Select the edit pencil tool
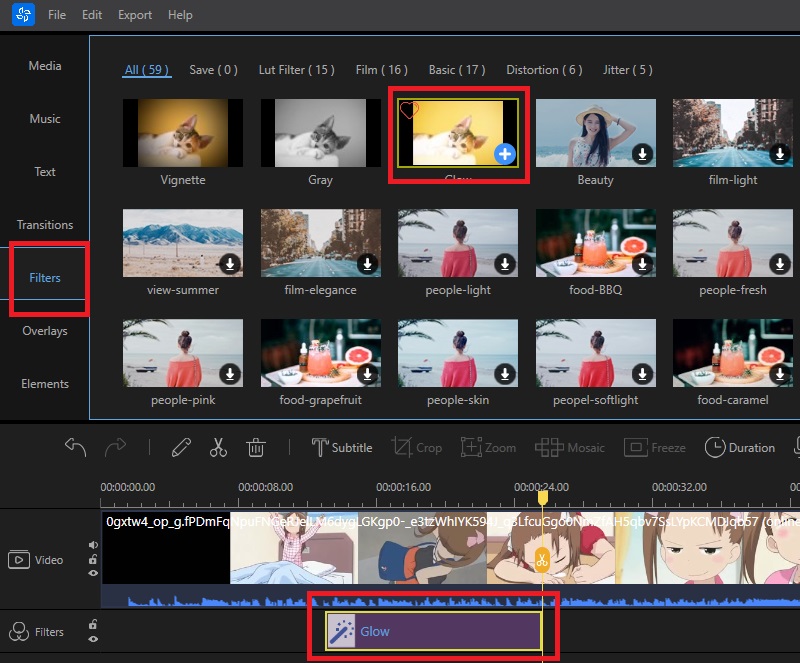800x663 pixels. pyautogui.click(x=182, y=447)
